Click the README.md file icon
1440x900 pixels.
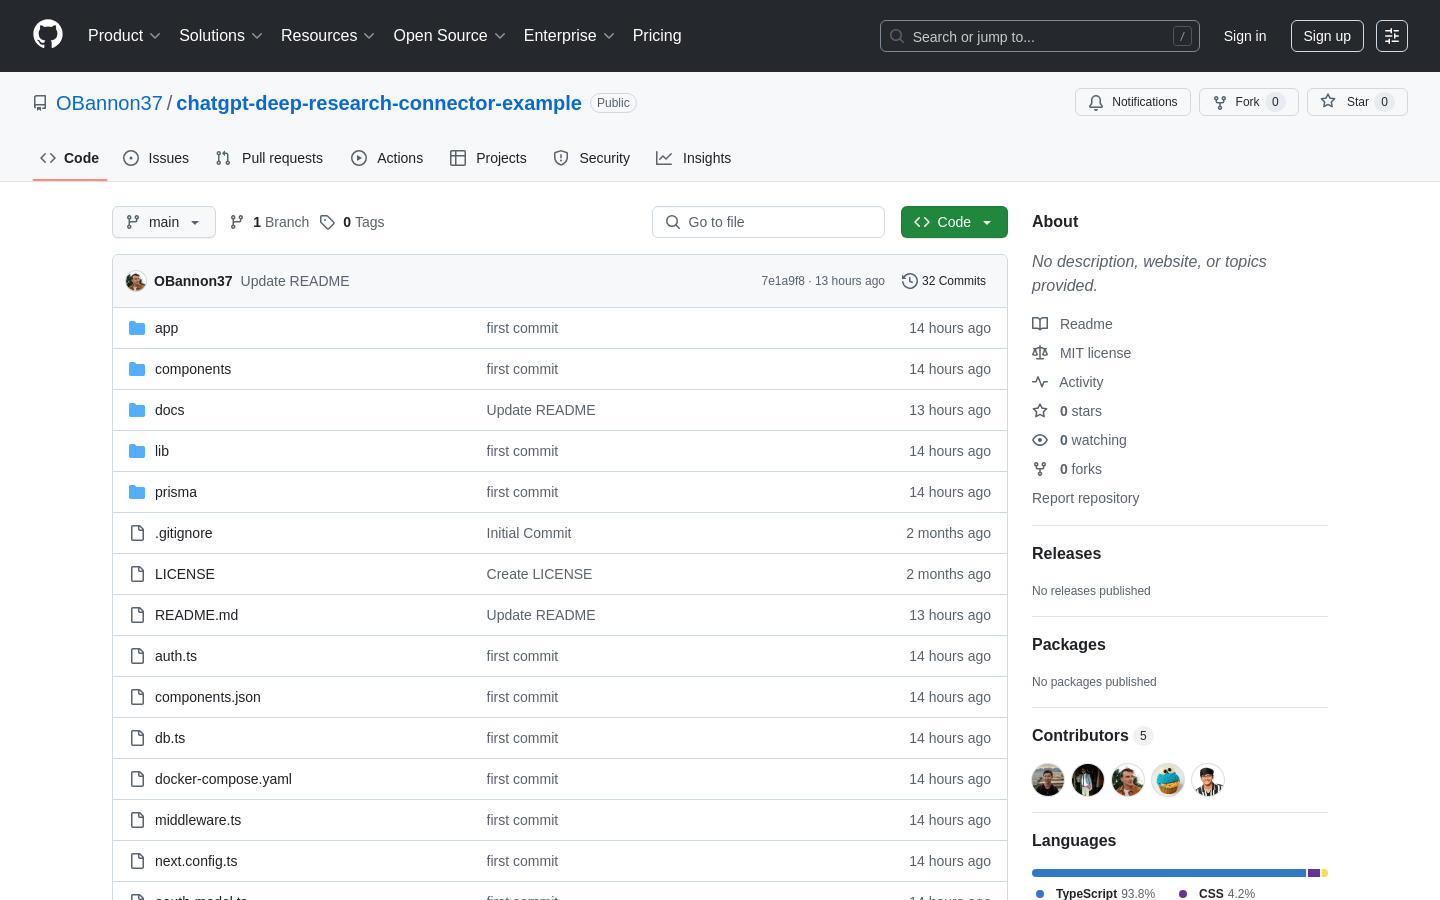point(137,615)
